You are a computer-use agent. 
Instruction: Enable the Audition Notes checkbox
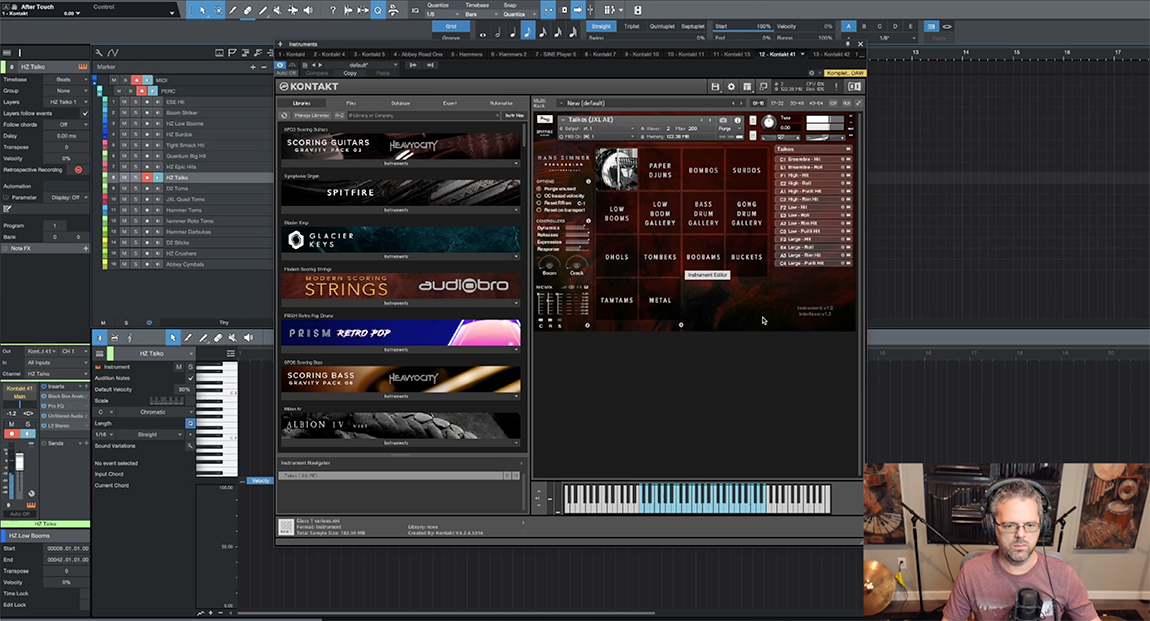(x=191, y=378)
